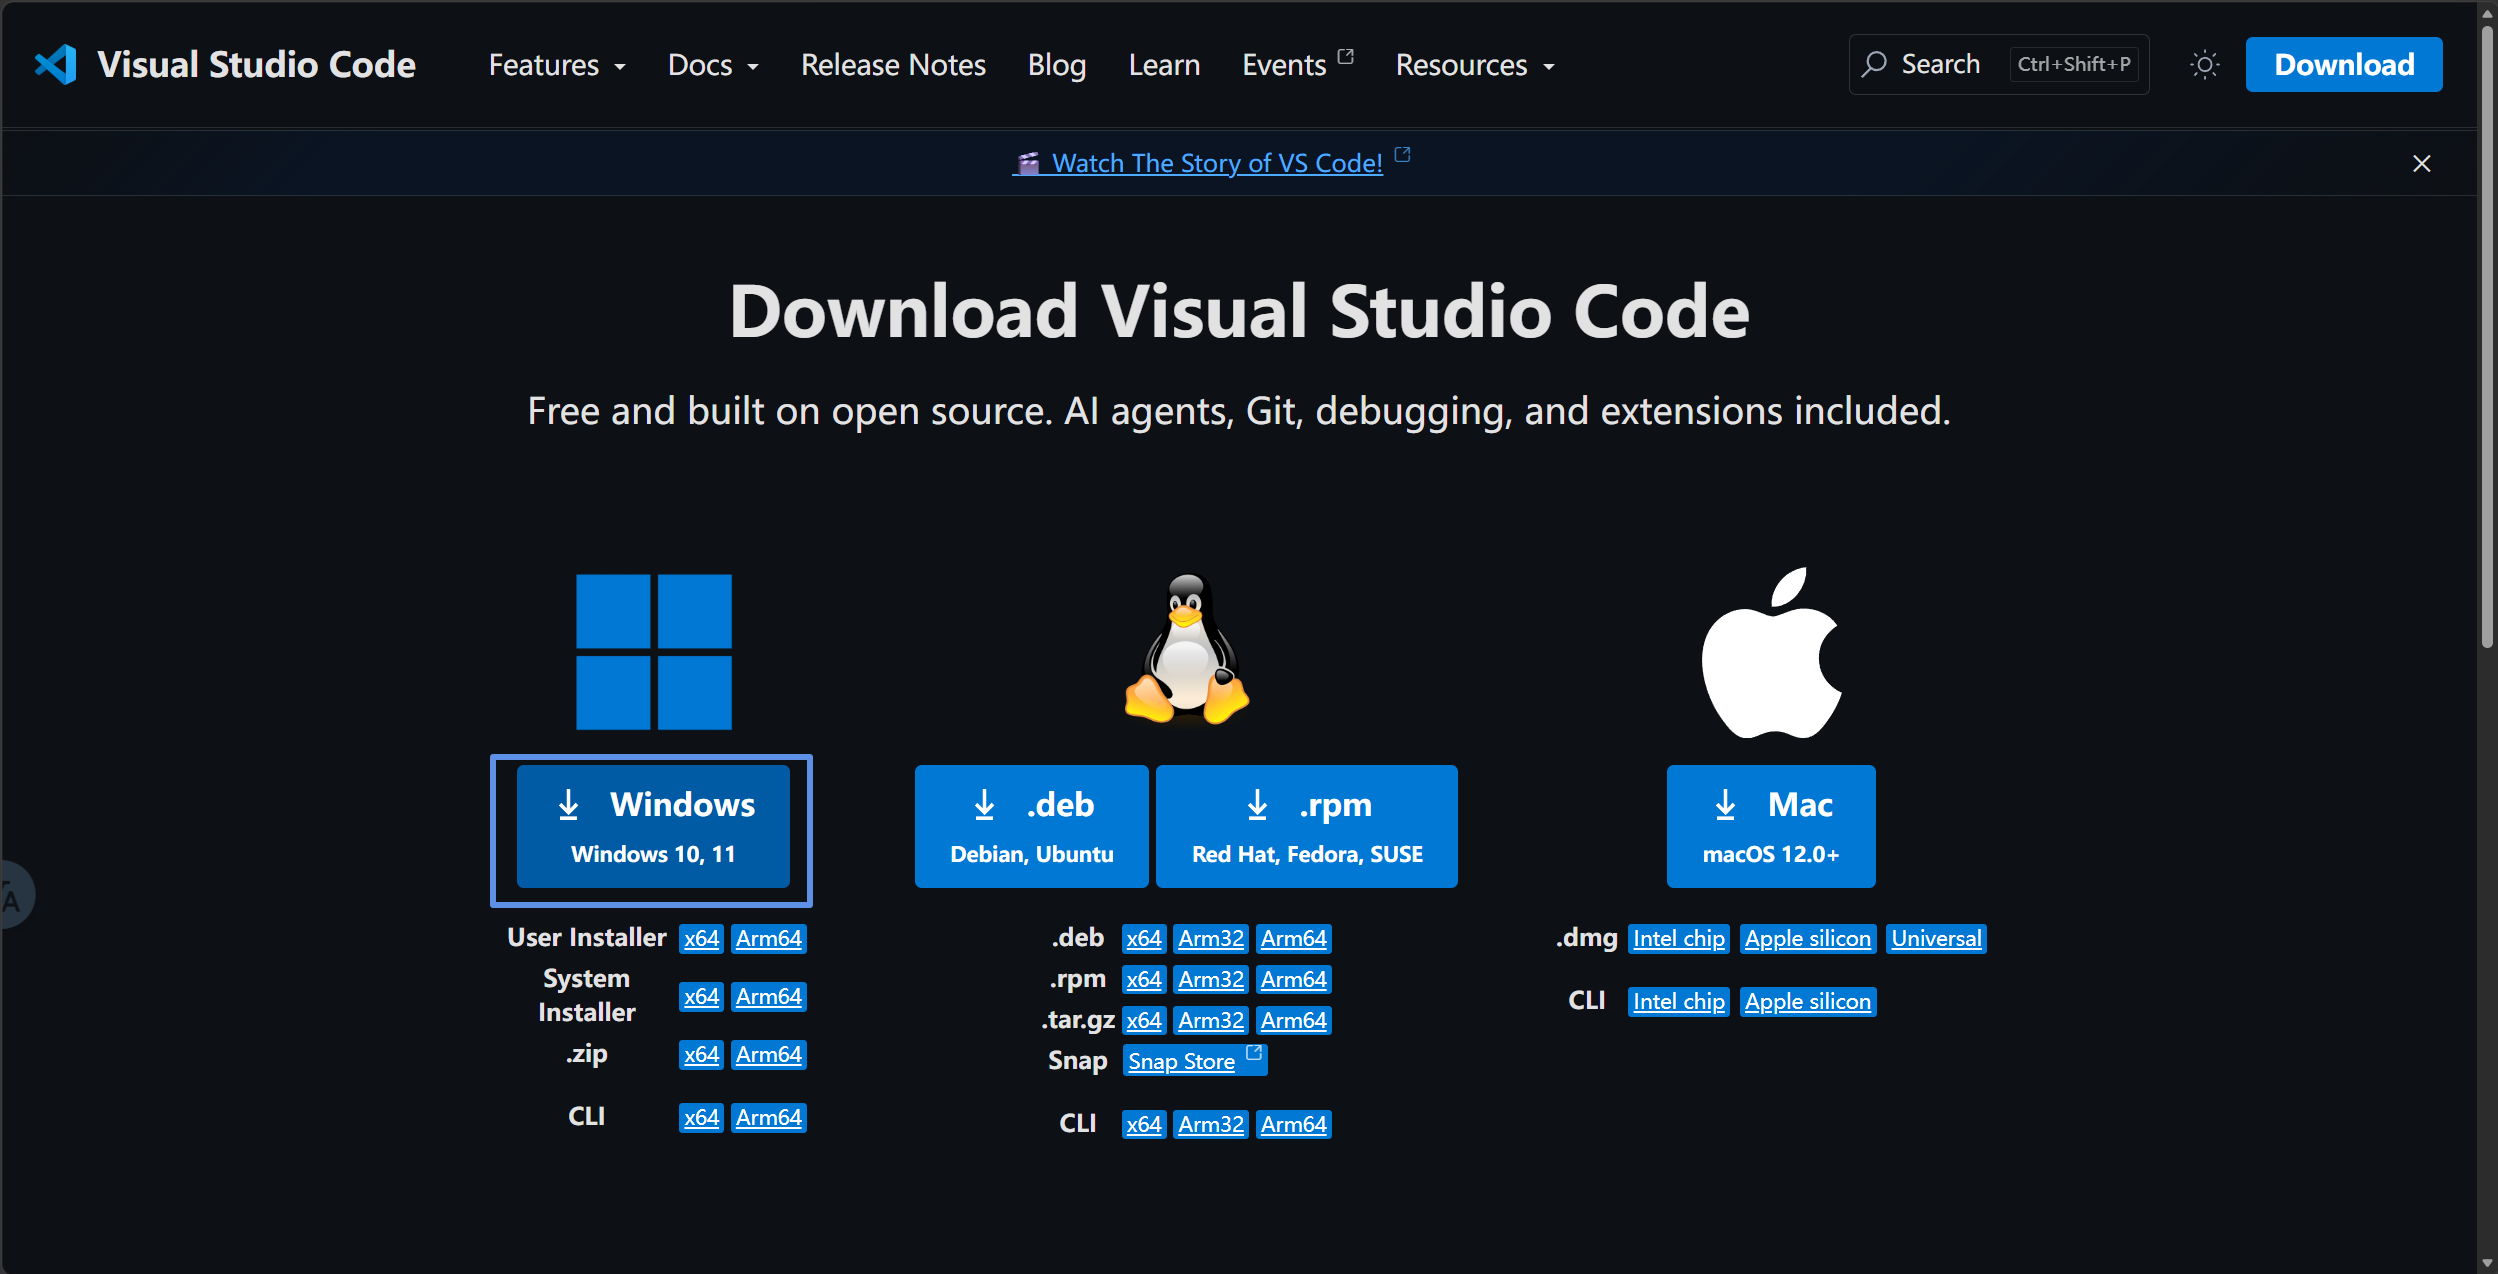This screenshot has width=2498, height=1274.
Task: Click the magnifier search icon
Action: point(1873,65)
